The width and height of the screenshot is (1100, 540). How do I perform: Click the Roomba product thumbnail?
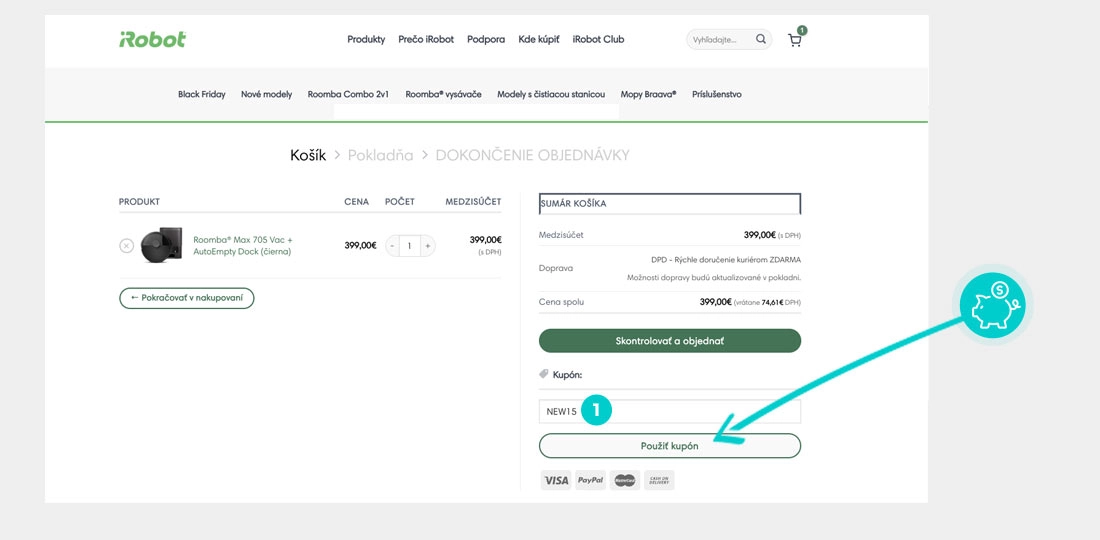160,246
